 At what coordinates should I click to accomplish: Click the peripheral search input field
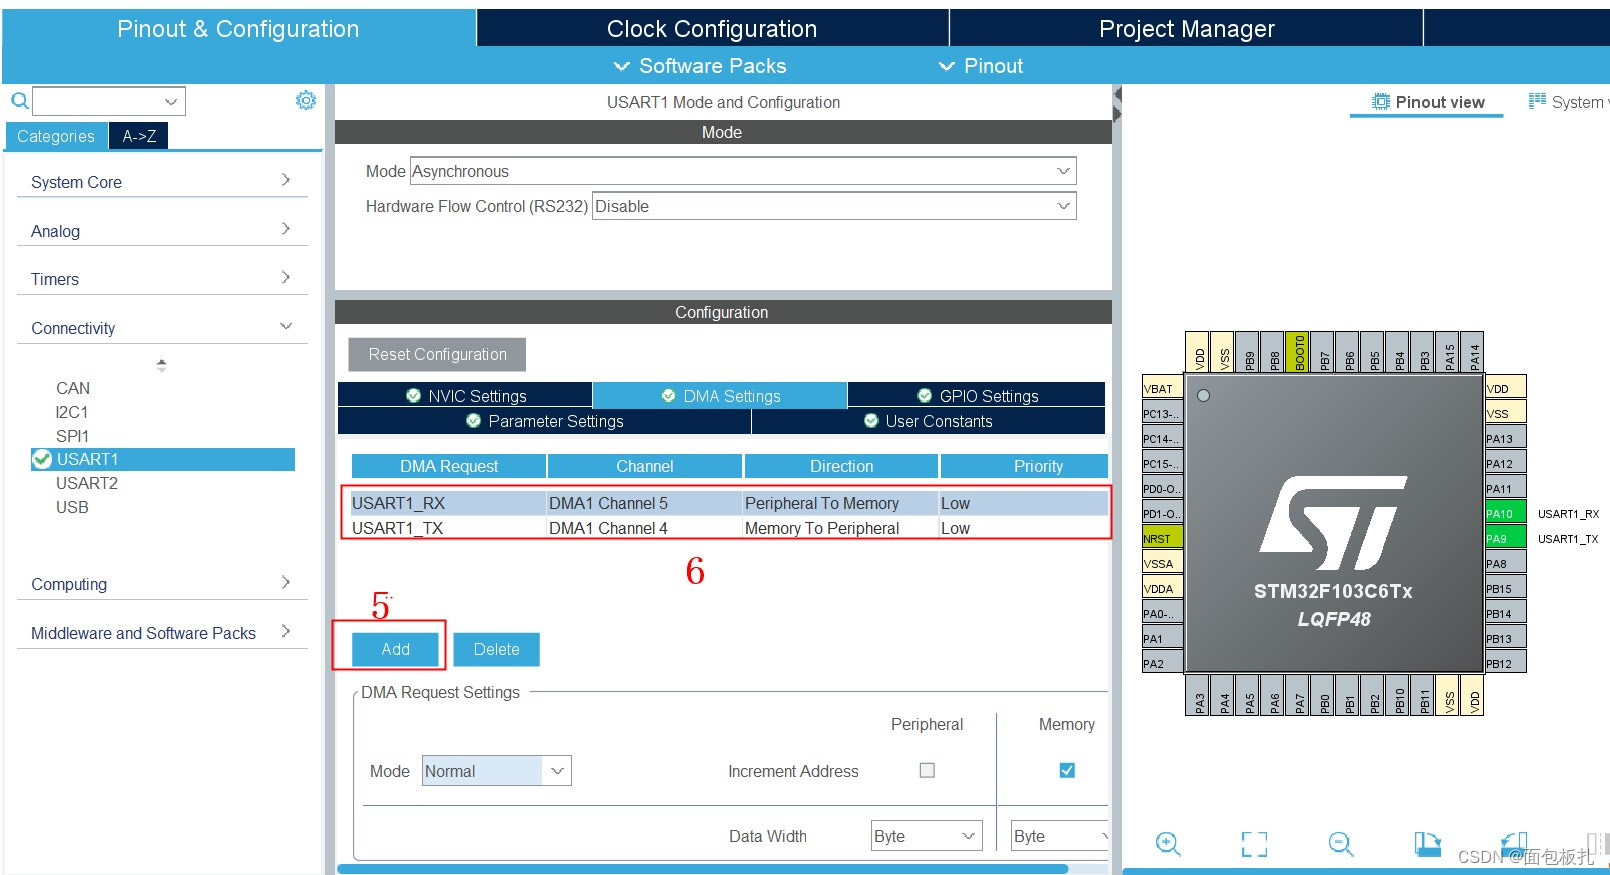108,101
